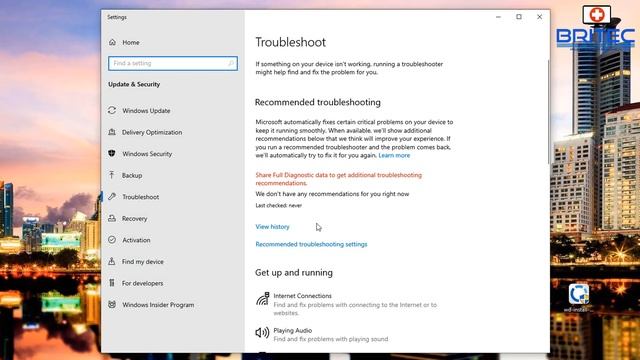Viewport: 640px width, 360px height.
Task: Go to Windows Security page
Action: (147, 154)
